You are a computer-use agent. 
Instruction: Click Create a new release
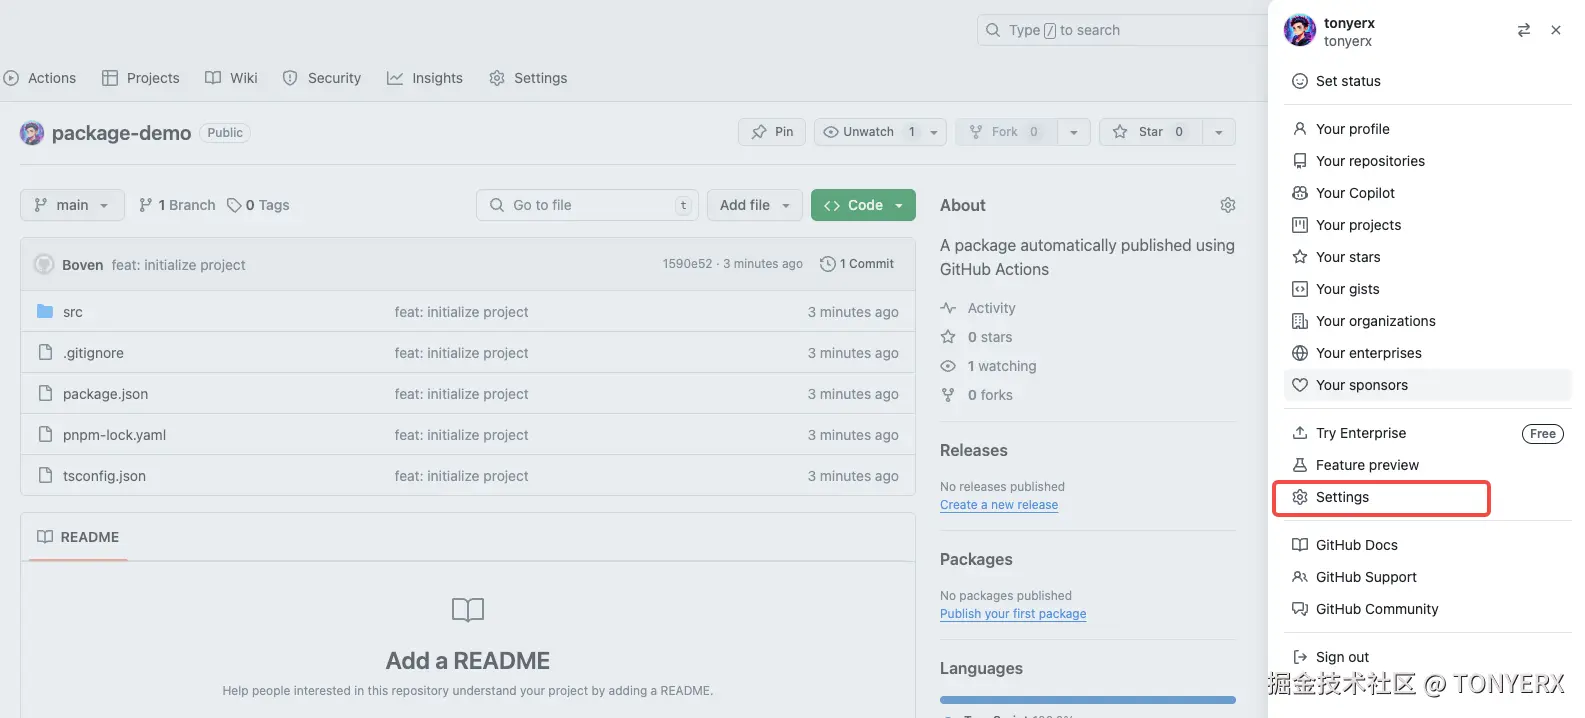999,505
